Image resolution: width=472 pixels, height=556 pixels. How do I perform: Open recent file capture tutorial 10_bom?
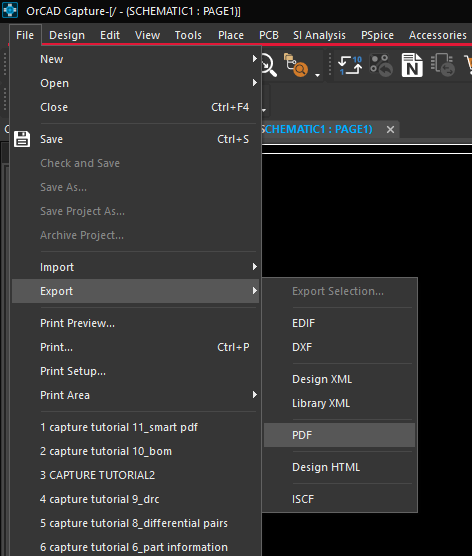pos(106,451)
